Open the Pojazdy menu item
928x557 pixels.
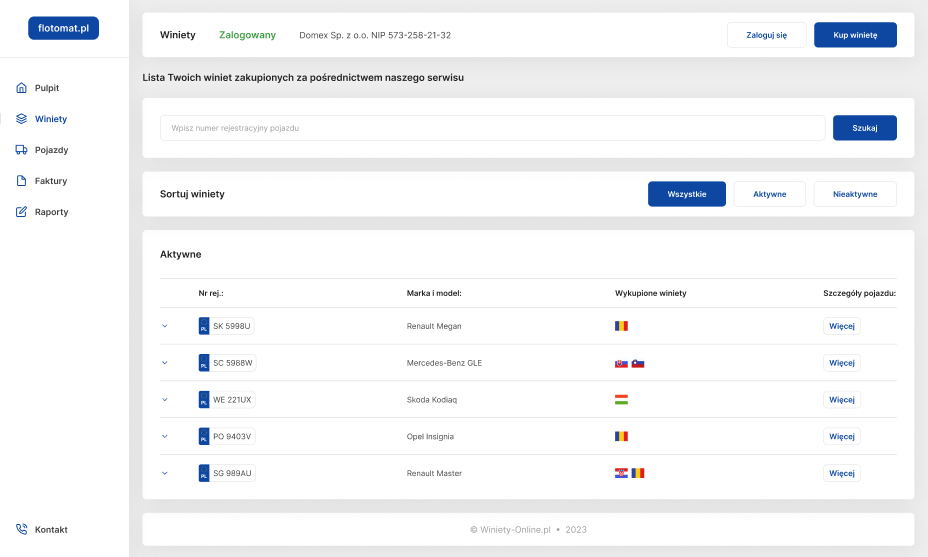pyautogui.click(x=51, y=150)
